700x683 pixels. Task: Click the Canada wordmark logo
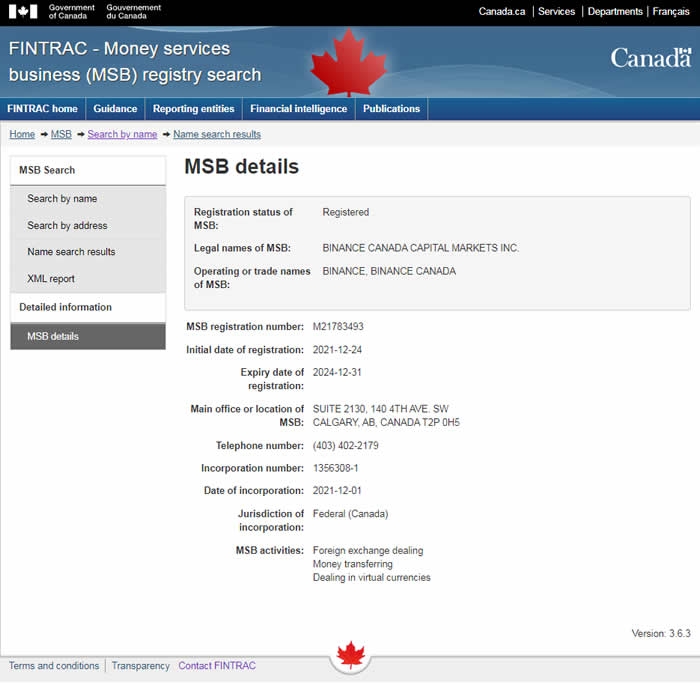coord(651,58)
